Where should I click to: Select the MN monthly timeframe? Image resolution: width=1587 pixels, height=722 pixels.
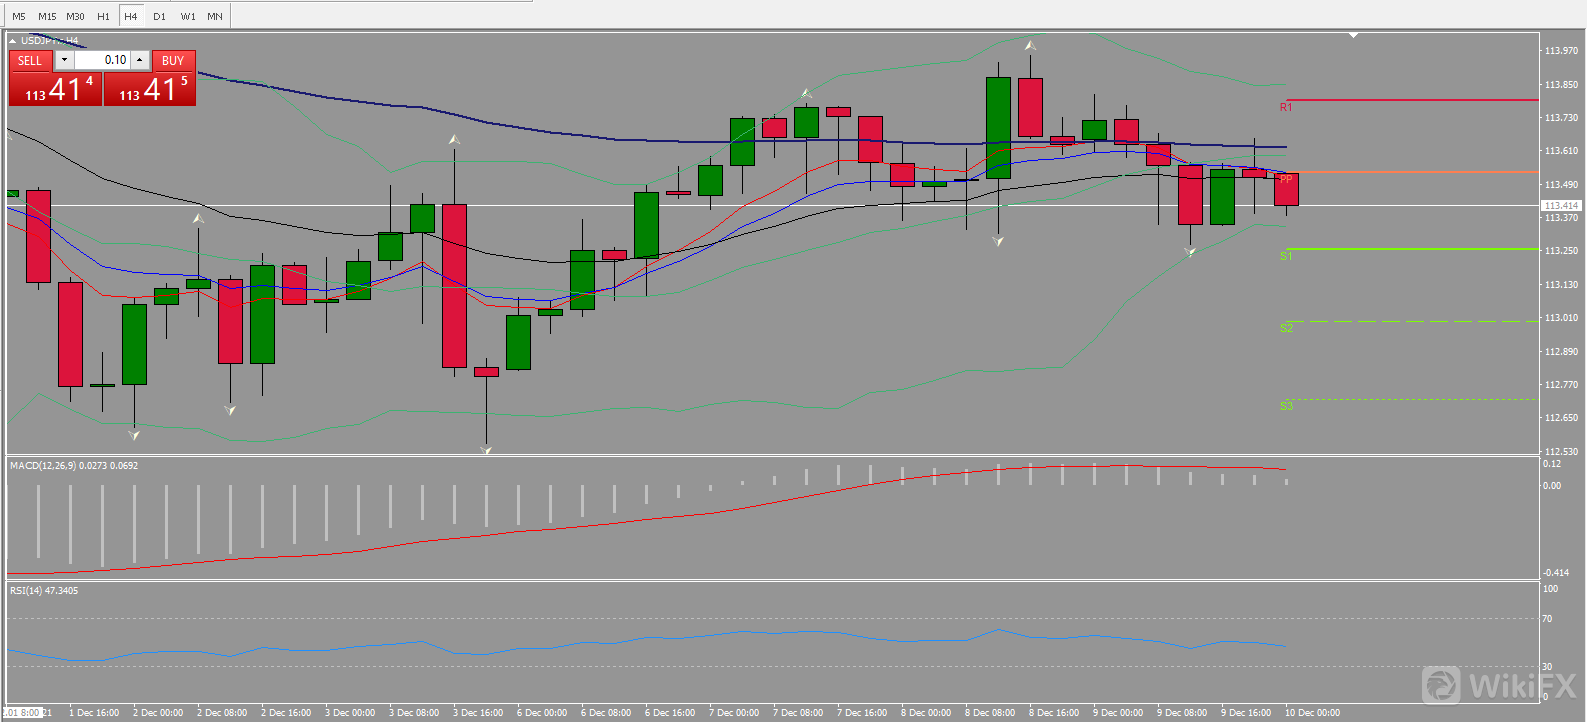[215, 16]
